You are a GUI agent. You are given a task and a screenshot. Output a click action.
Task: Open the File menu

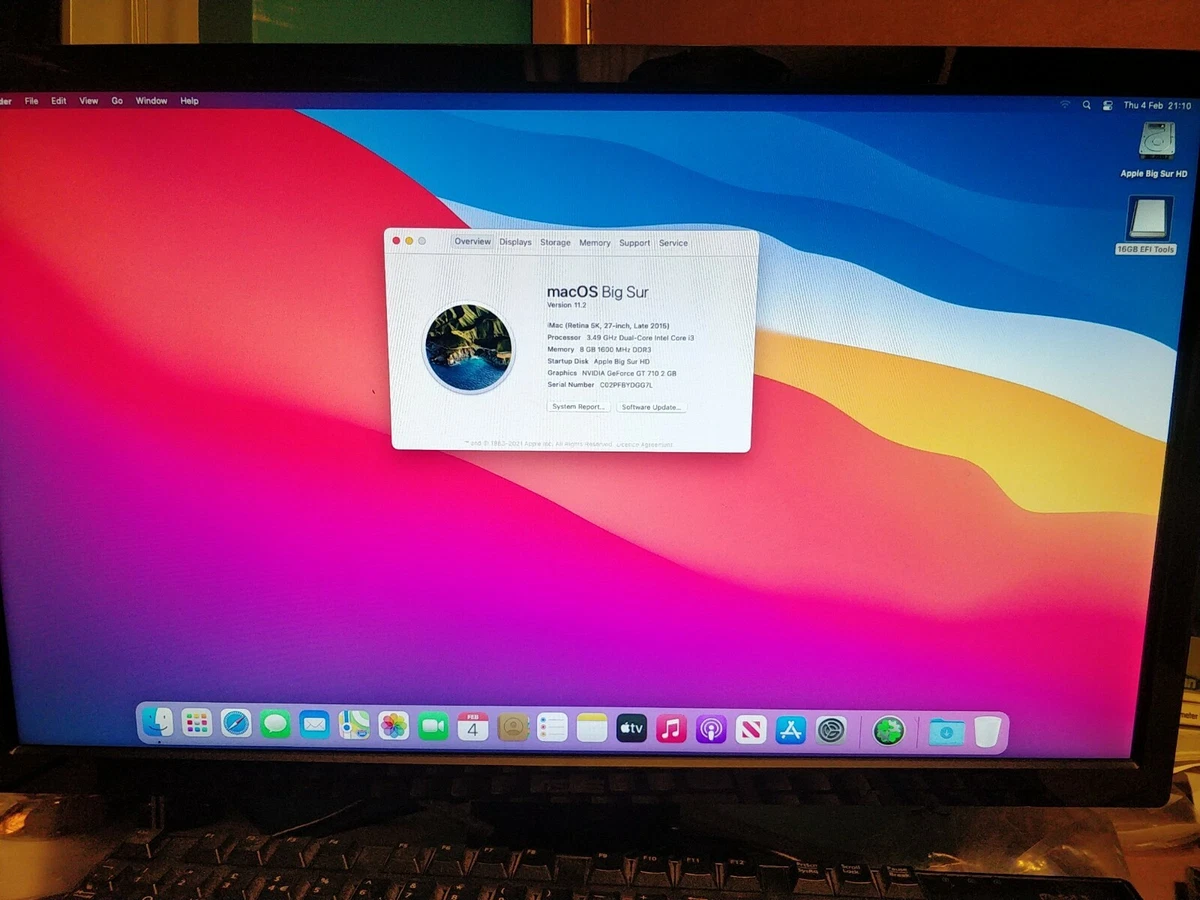point(31,101)
